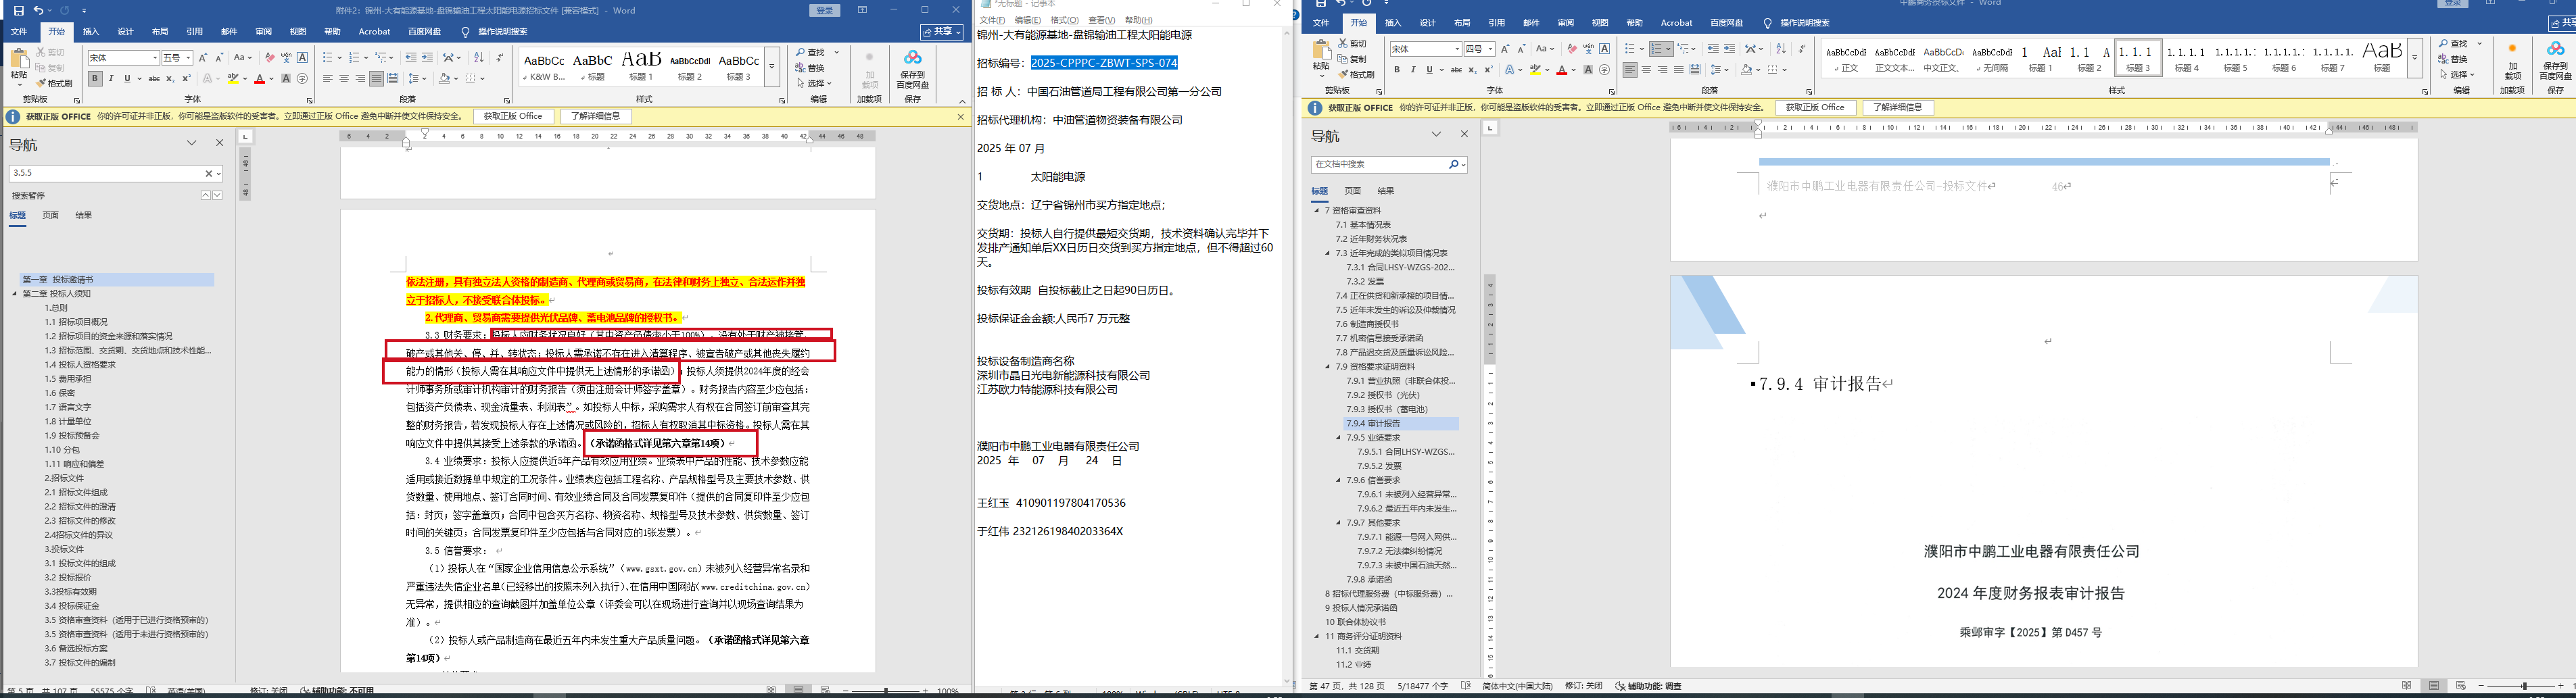Open font name dropdown 宋体 in left Word
The height and width of the screenshot is (698, 2576).
[155, 58]
